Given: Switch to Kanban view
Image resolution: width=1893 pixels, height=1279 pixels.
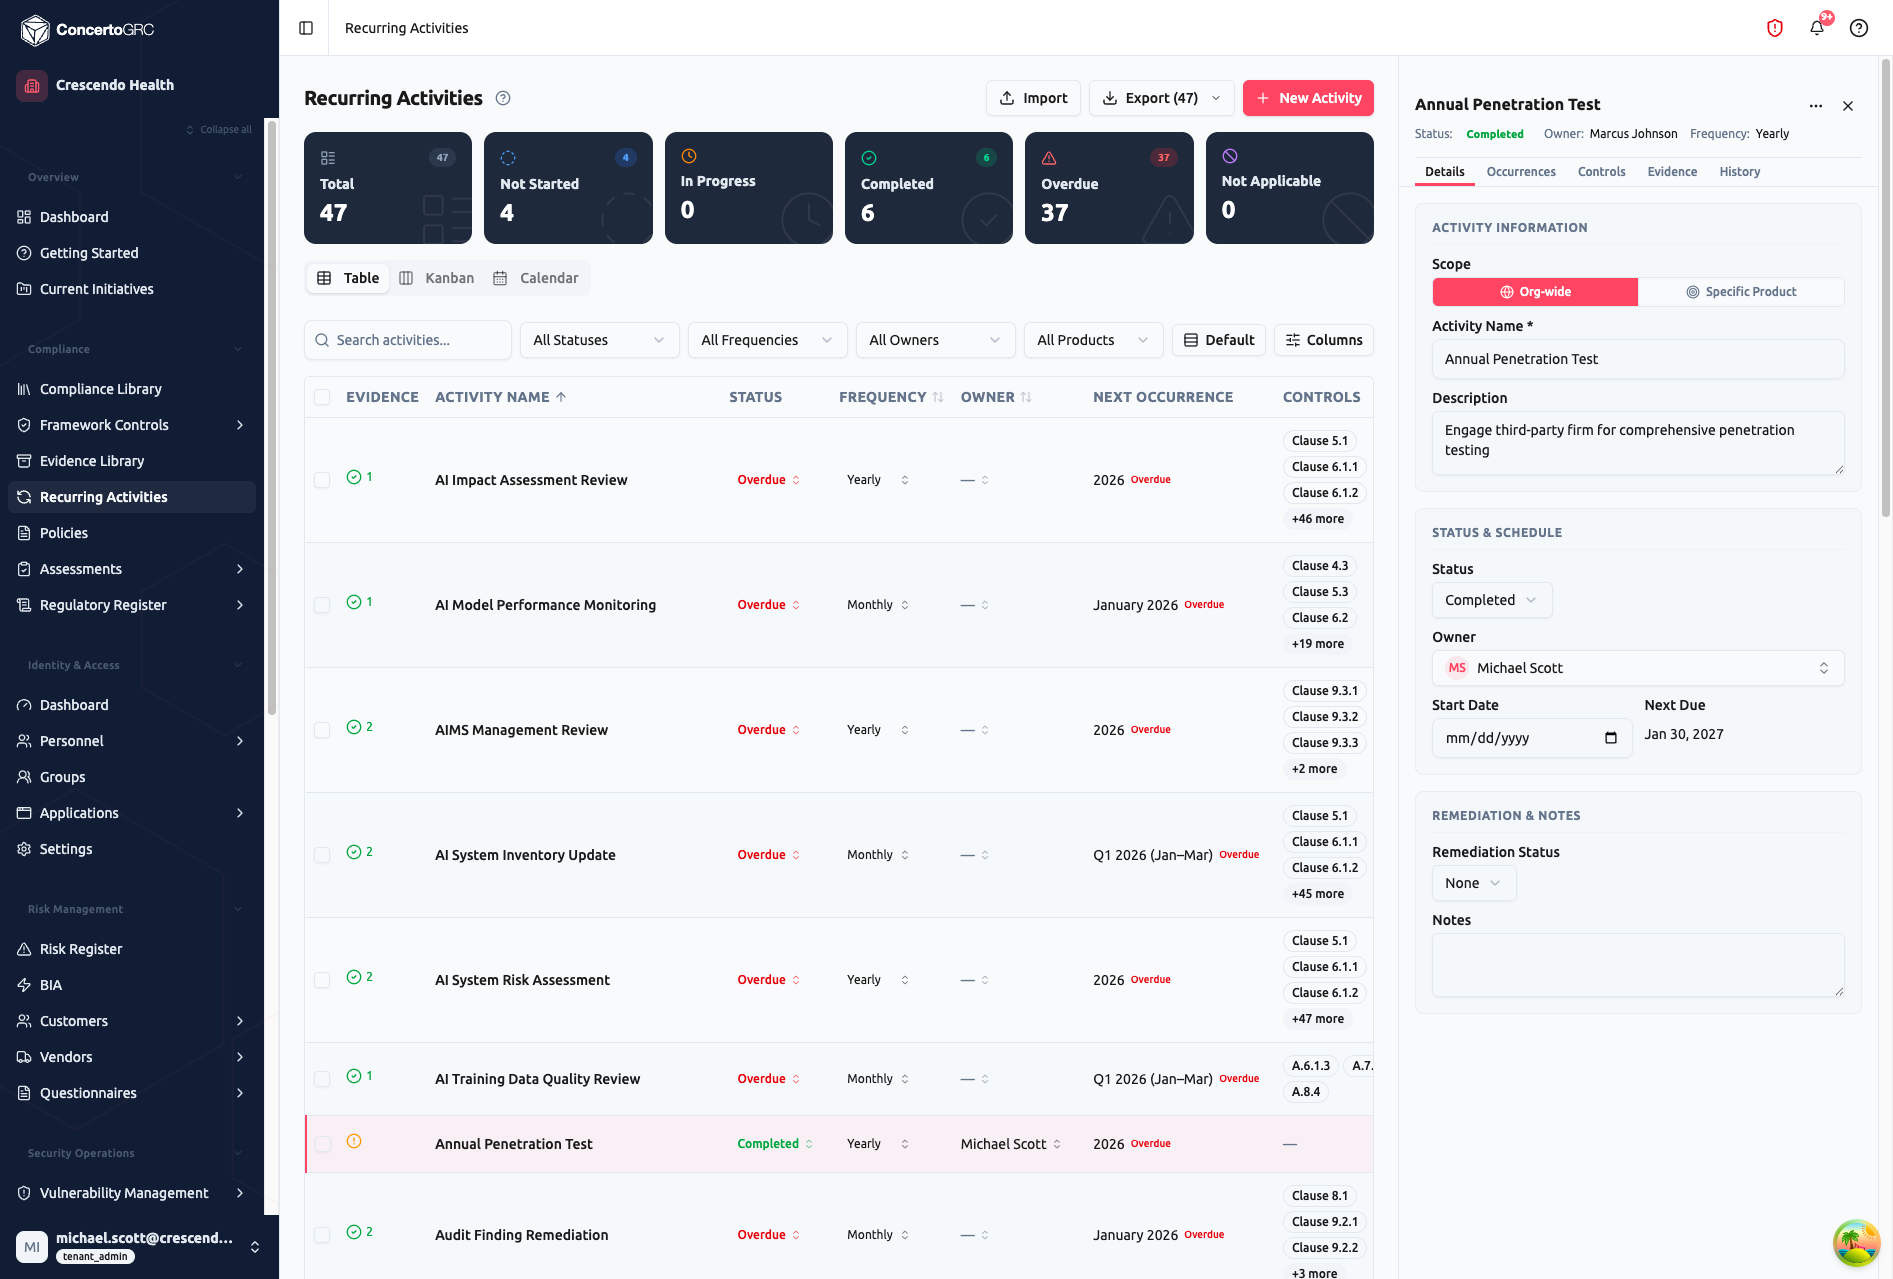Looking at the screenshot, I should (437, 278).
